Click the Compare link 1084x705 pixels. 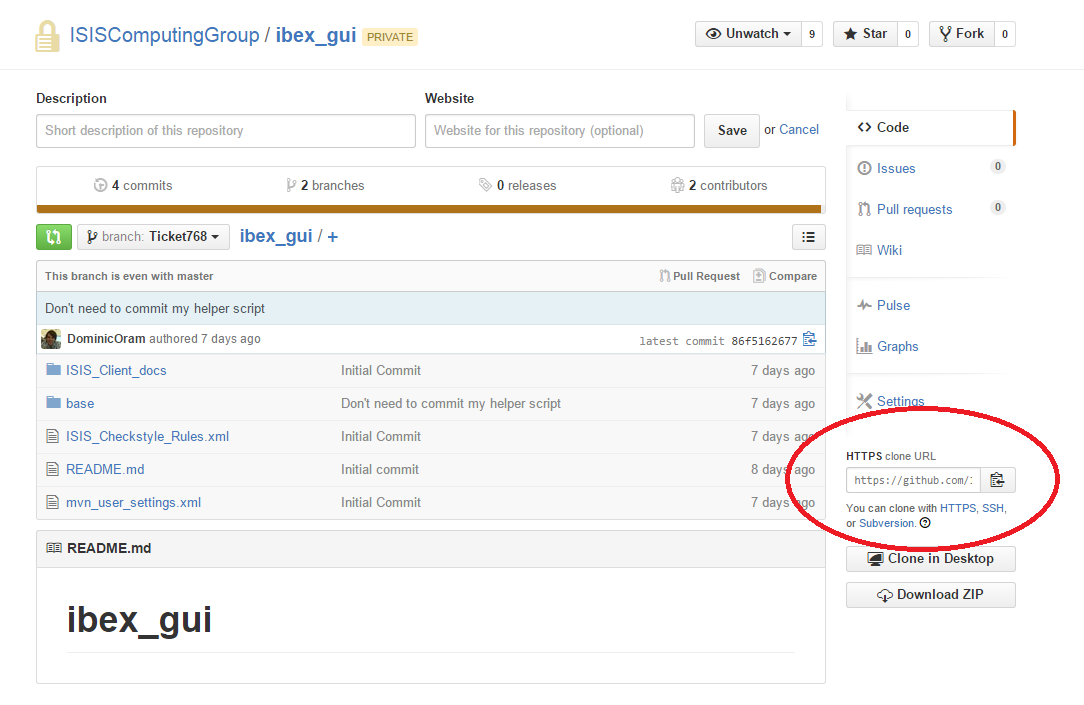click(x=785, y=276)
